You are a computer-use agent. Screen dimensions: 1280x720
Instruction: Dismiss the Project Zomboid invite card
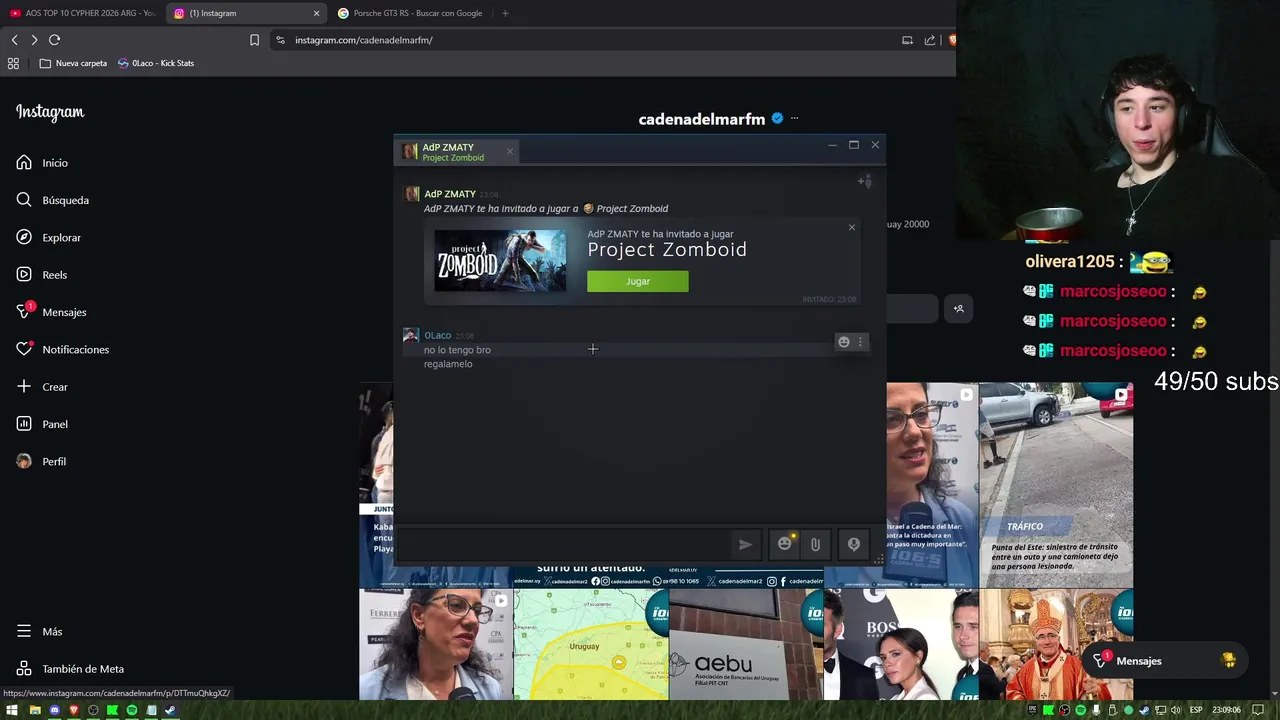click(852, 227)
